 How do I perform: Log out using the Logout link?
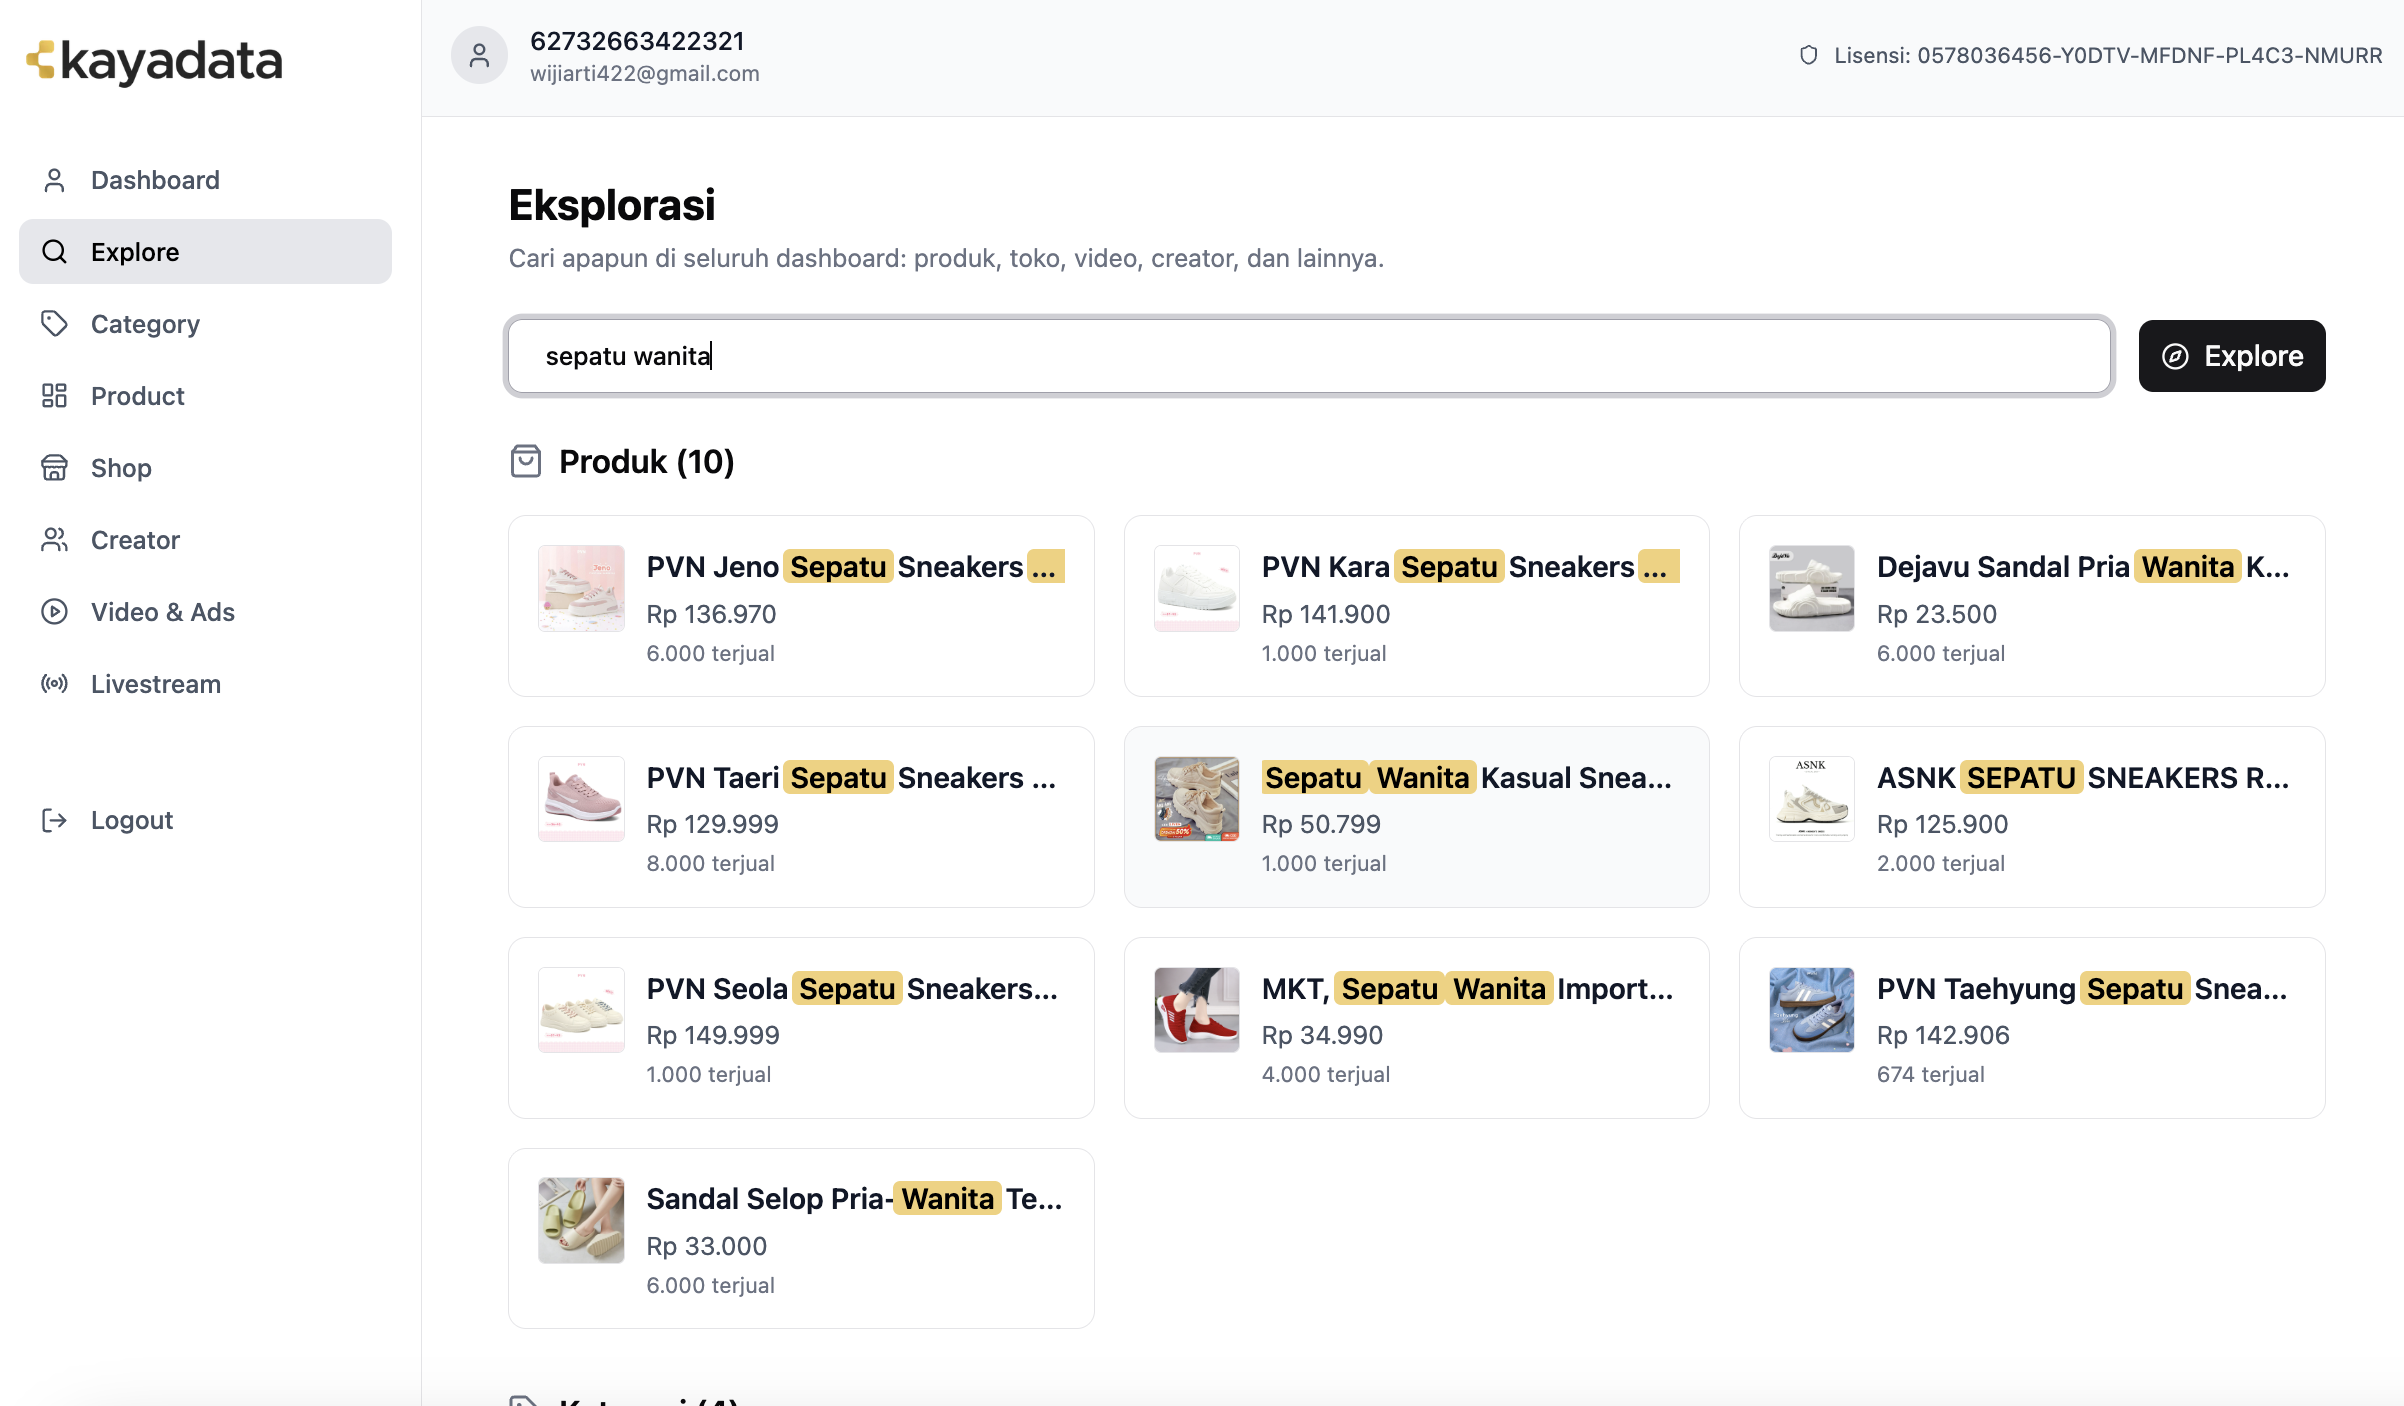[131, 820]
